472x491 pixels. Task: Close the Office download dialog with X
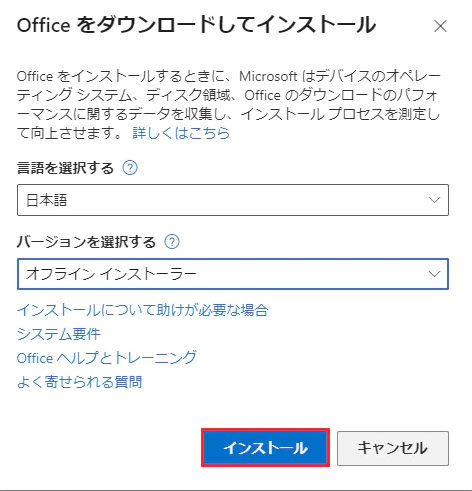pyautogui.click(x=440, y=26)
